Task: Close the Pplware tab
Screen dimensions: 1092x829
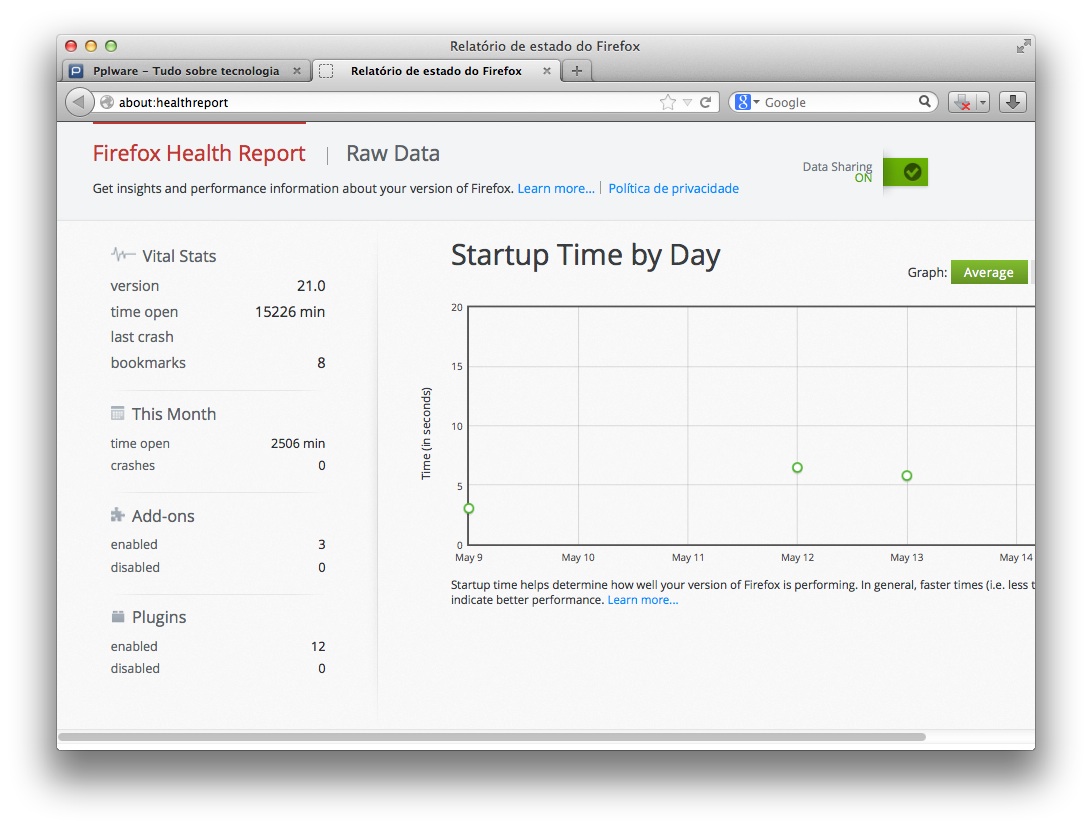Action: 297,71
